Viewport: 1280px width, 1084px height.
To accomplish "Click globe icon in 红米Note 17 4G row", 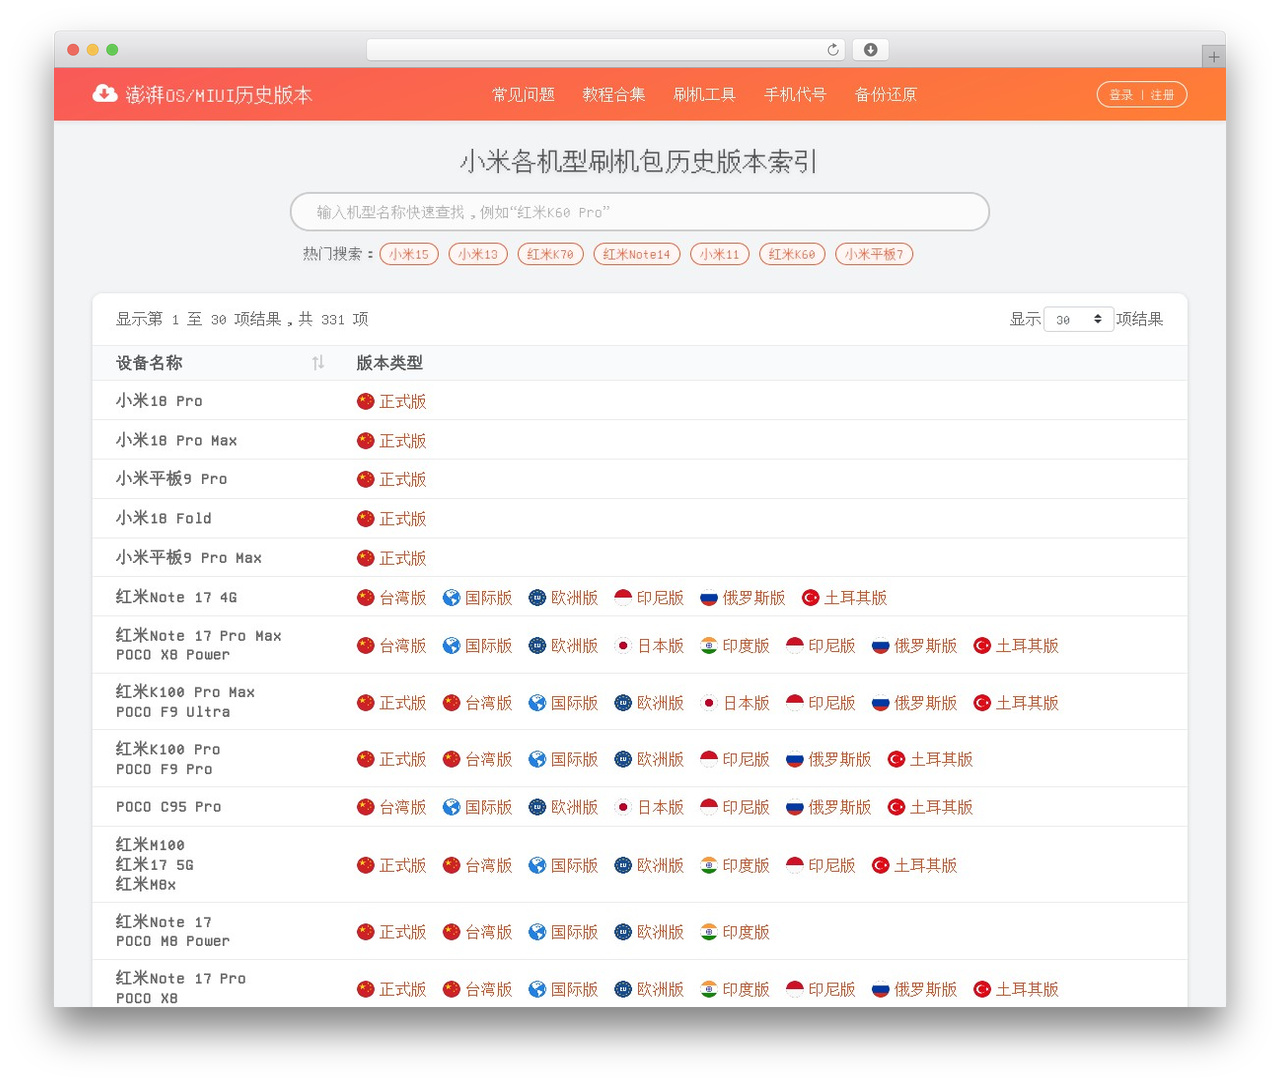I will point(452,598).
